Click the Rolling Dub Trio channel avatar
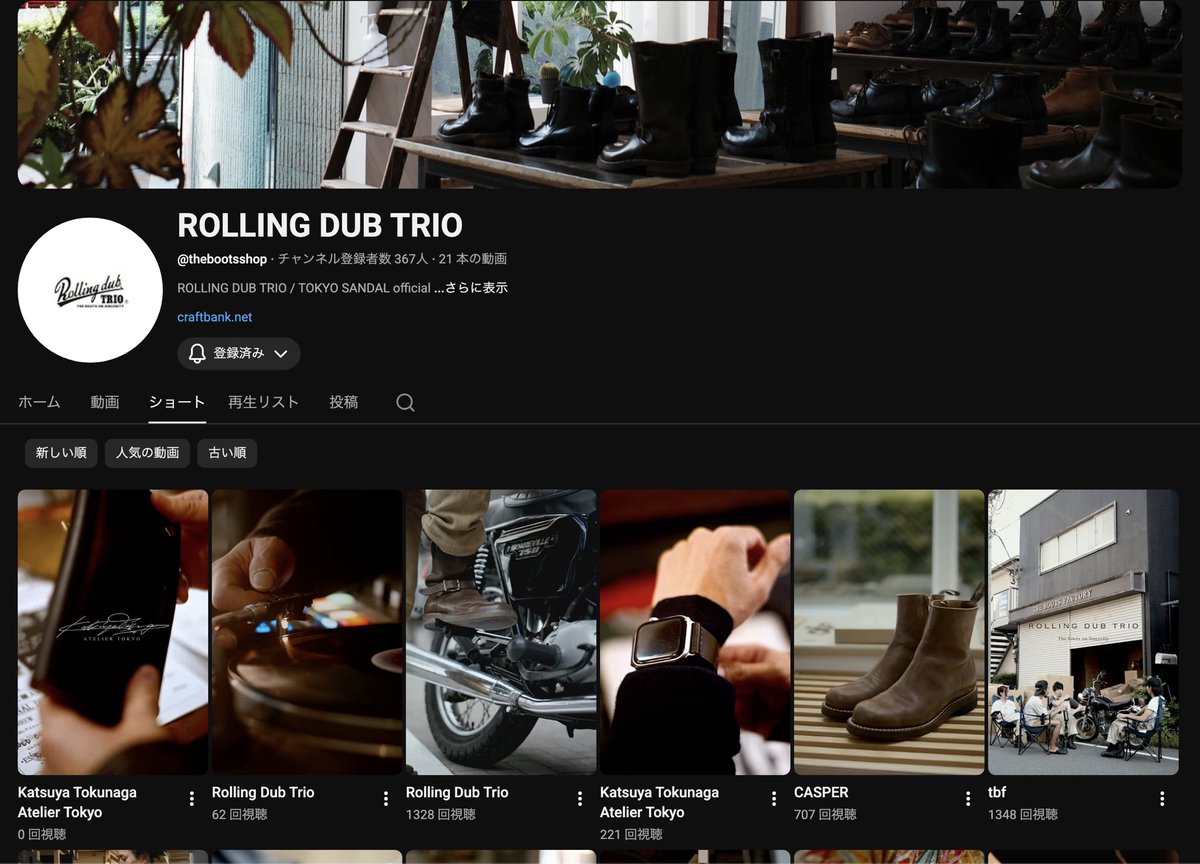 click(x=90, y=290)
